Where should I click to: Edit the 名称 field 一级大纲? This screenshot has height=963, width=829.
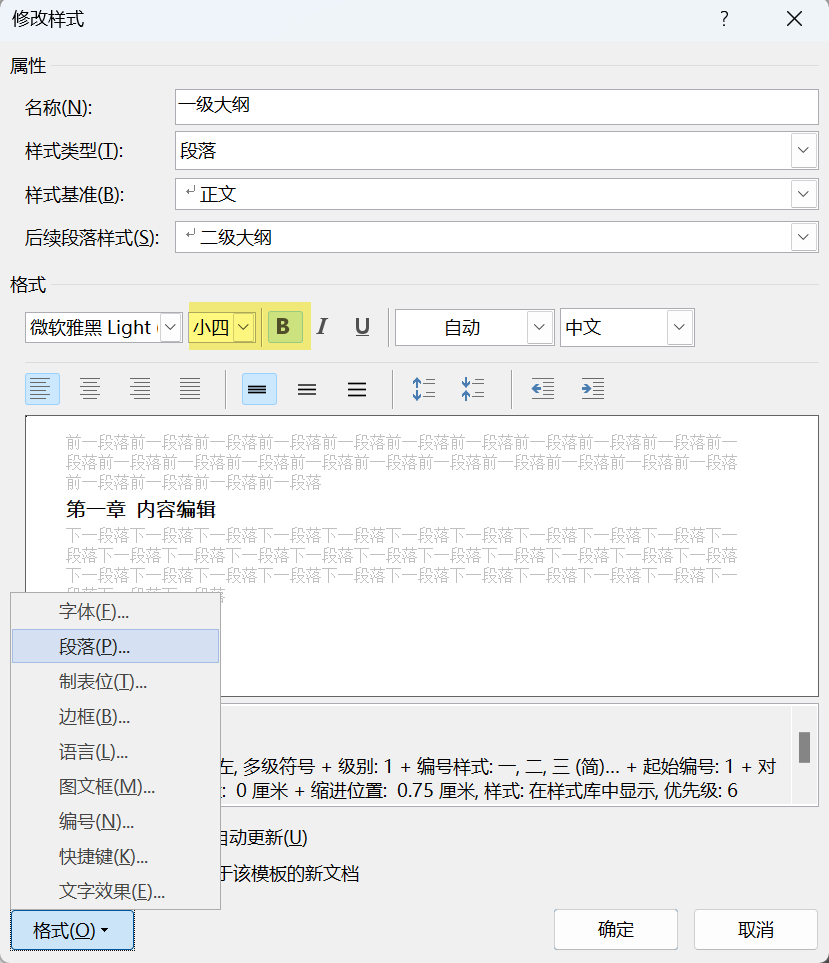[x=497, y=107]
